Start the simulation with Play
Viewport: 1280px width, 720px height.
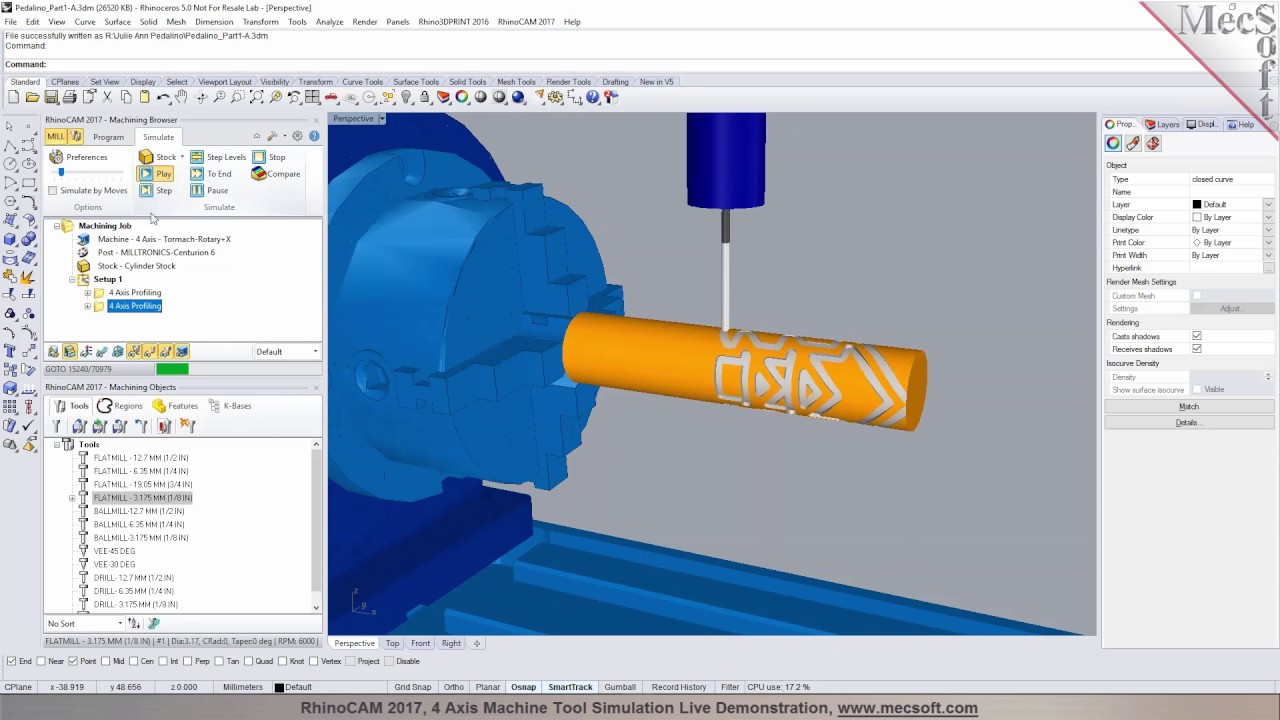pyautogui.click(x=155, y=174)
